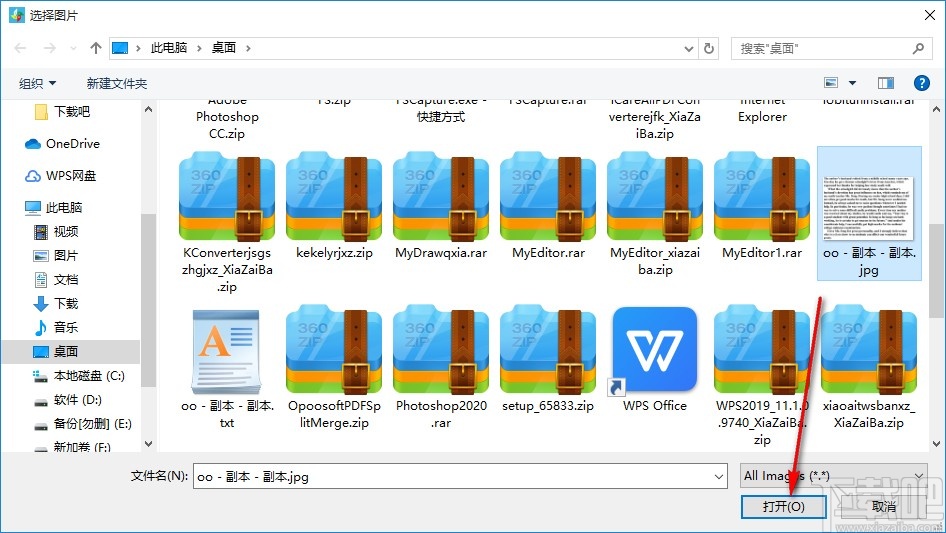Select MyEditor.rar archive
The height and width of the screenshot is (533, 946).
pyautogui.click(x=548, y=206)
